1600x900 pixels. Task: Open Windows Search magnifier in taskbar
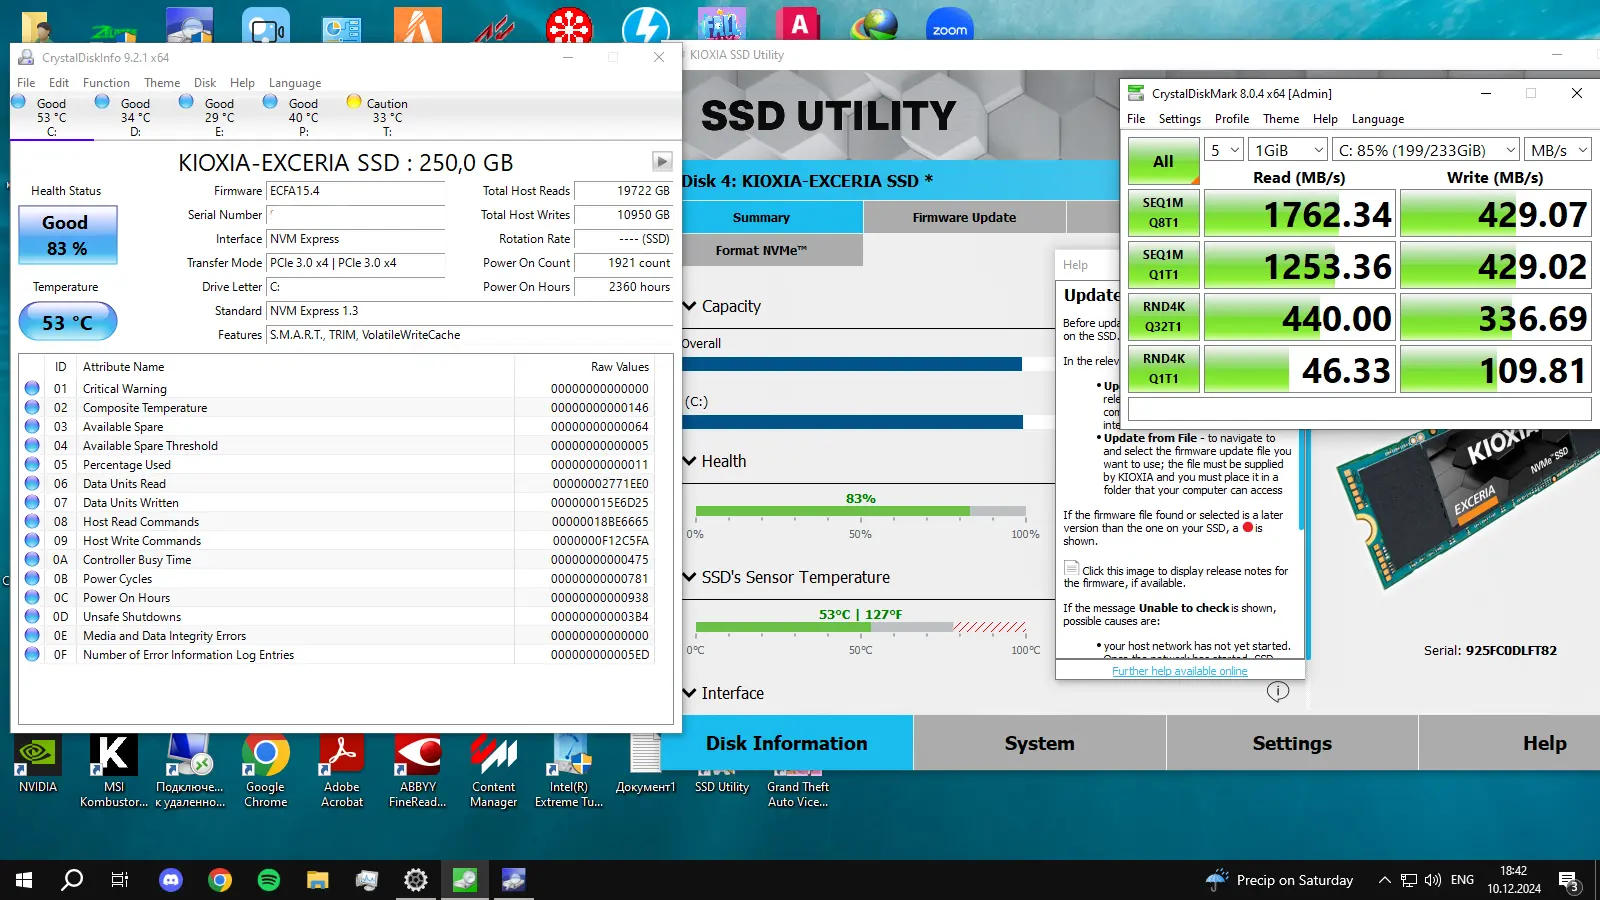(x=72, y=880)
